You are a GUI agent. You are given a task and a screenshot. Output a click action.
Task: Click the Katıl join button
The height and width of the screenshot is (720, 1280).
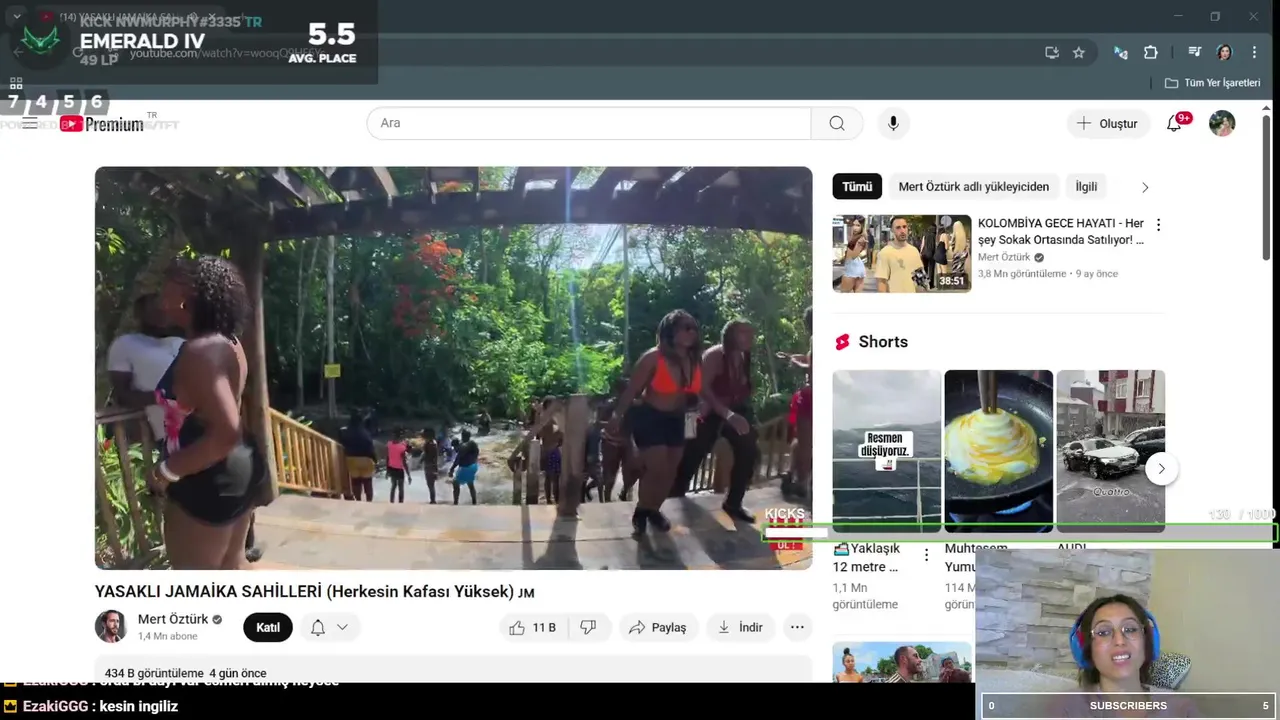tap(268, 627)
